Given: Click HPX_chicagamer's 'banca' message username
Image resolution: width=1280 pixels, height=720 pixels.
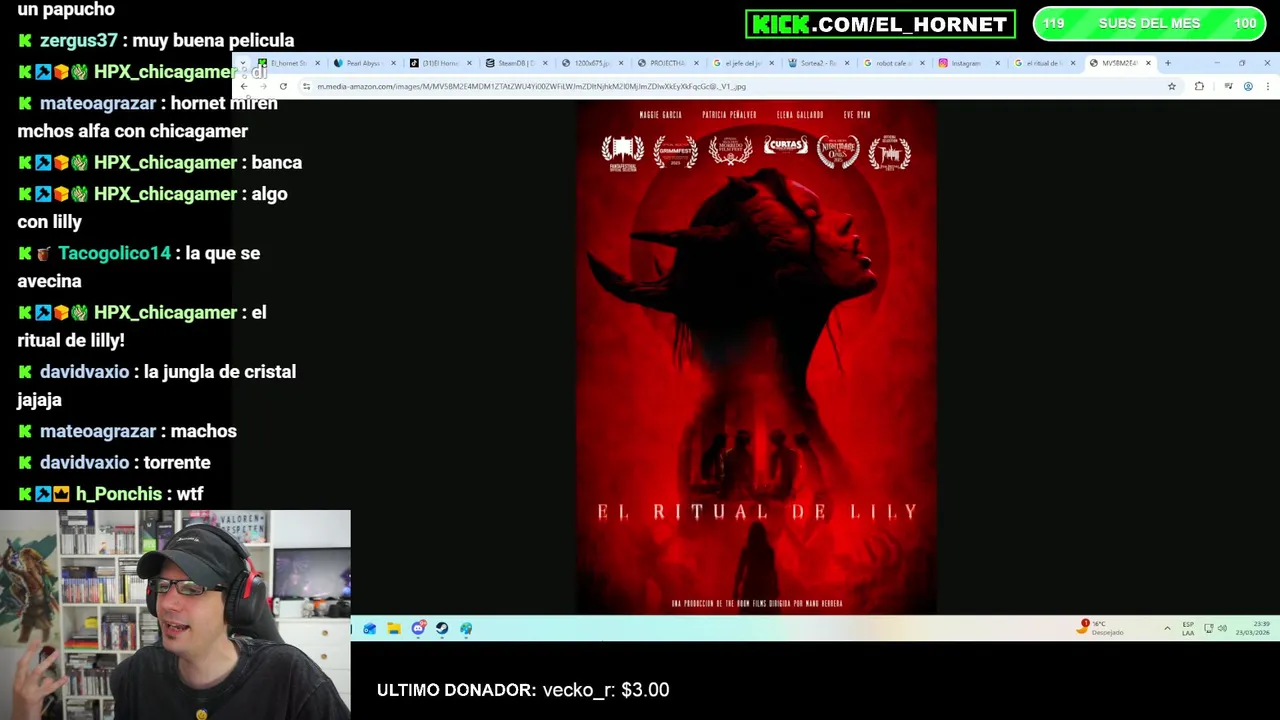Looking at the screenshot, I should pyautogui.click(x=165, y=163).
